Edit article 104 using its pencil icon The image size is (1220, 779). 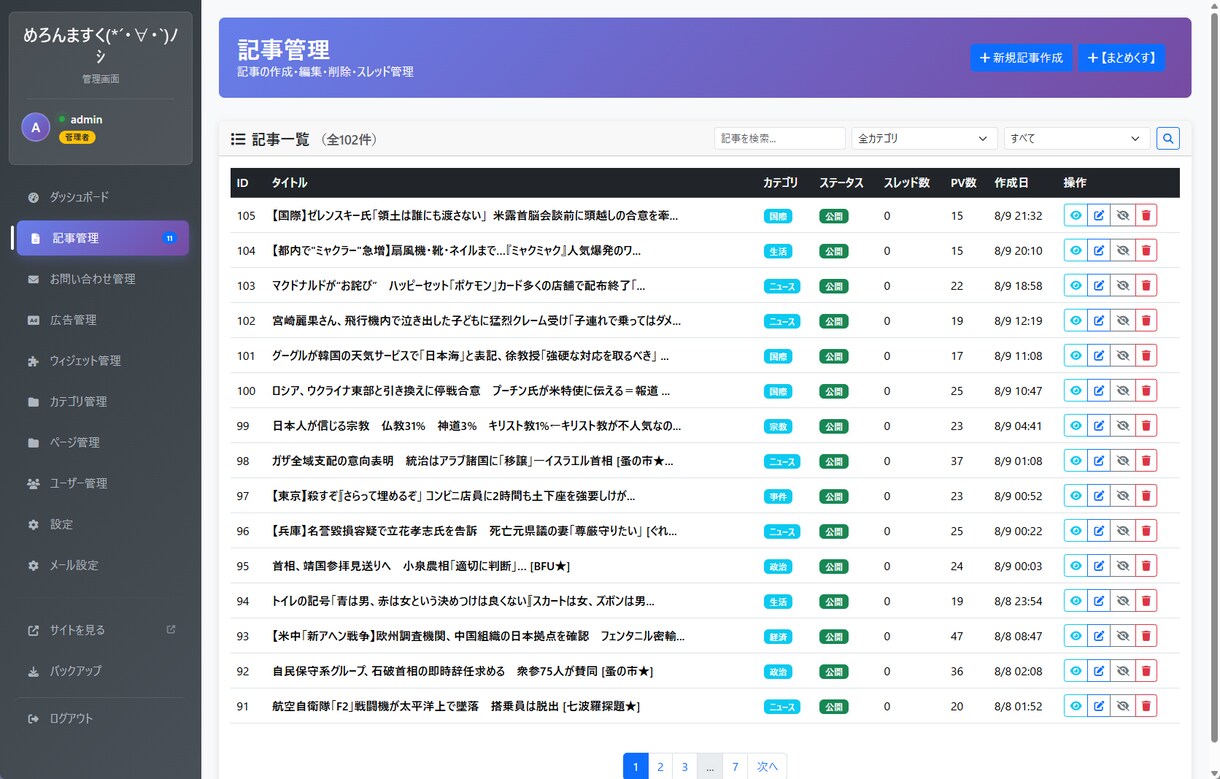tap(1099, 250)
